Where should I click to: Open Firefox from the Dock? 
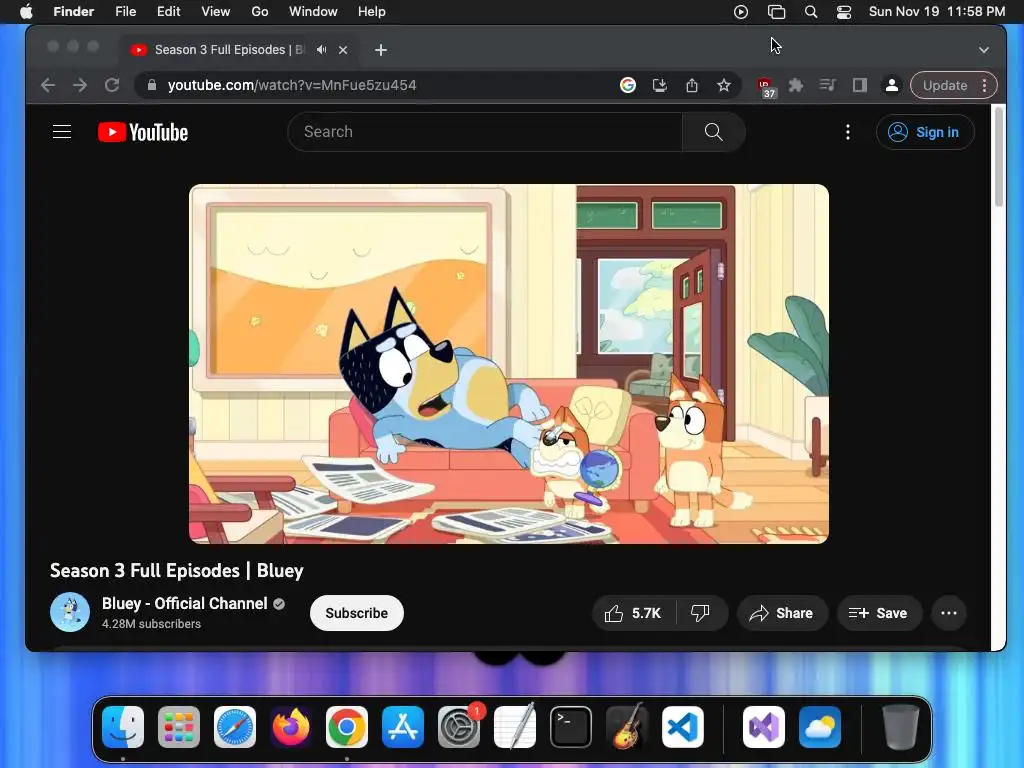click(291, 727)
